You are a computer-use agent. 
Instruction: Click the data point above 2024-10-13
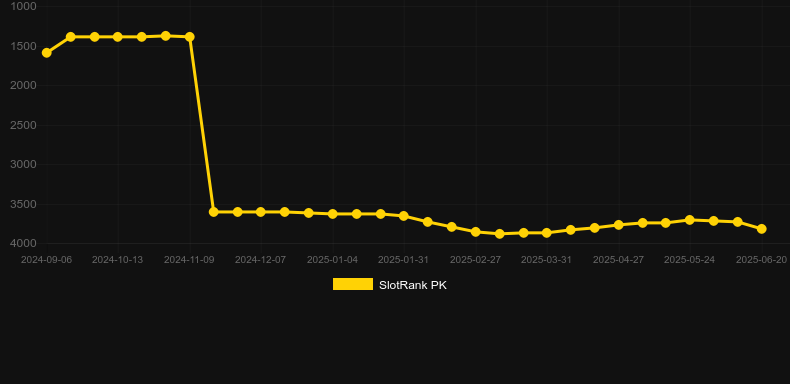click(117, 37)
